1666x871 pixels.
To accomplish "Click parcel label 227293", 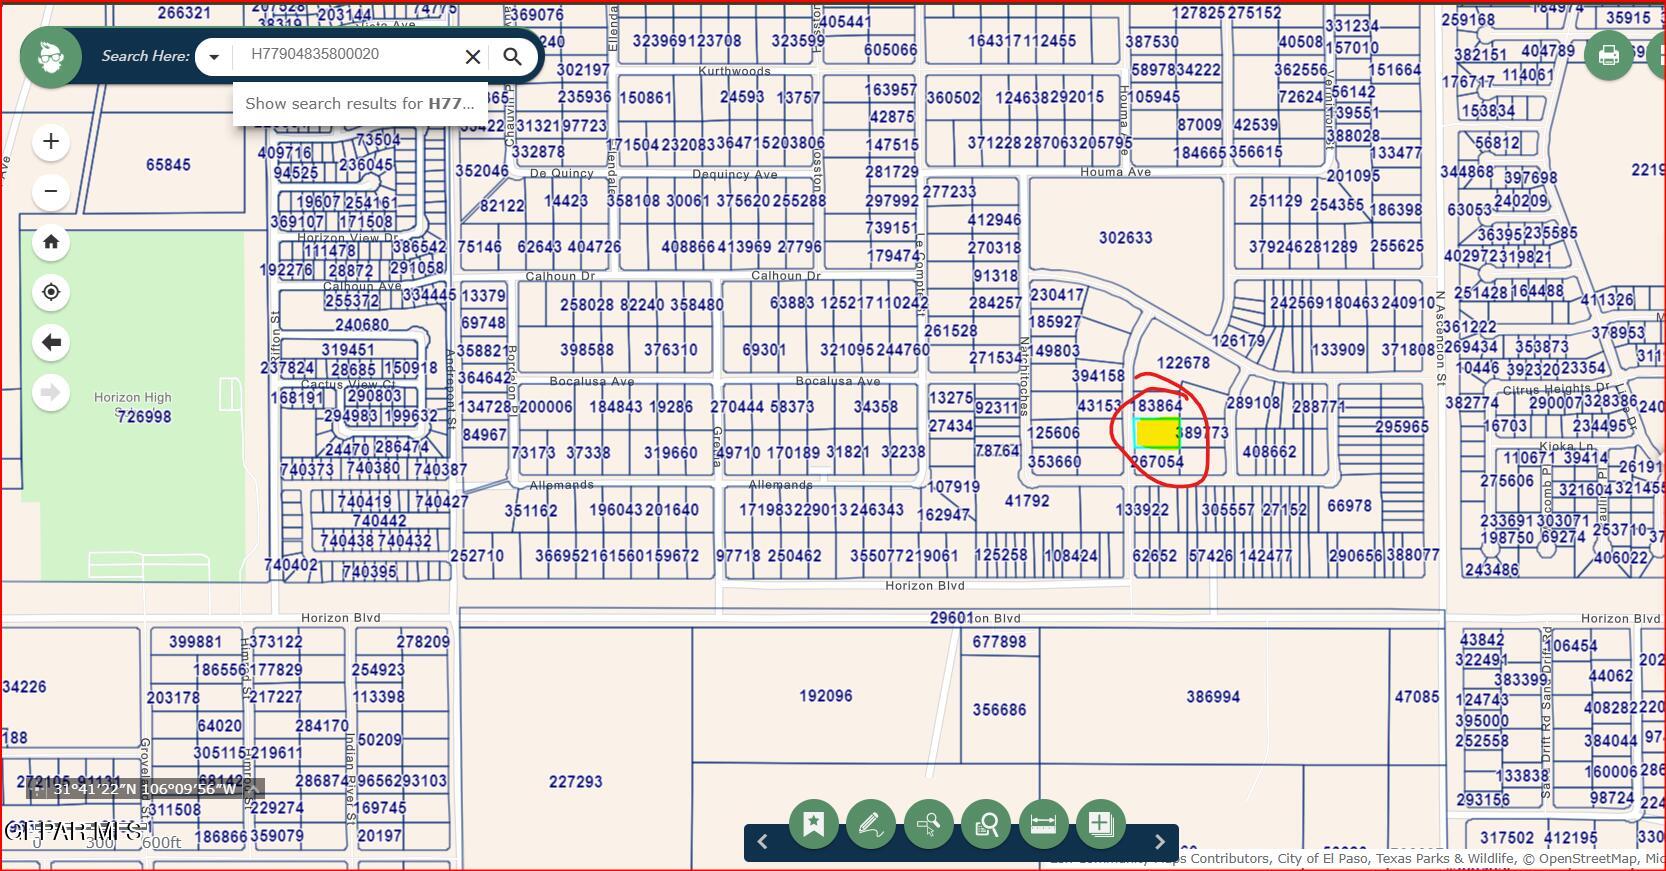I will (x=575, y=782).
